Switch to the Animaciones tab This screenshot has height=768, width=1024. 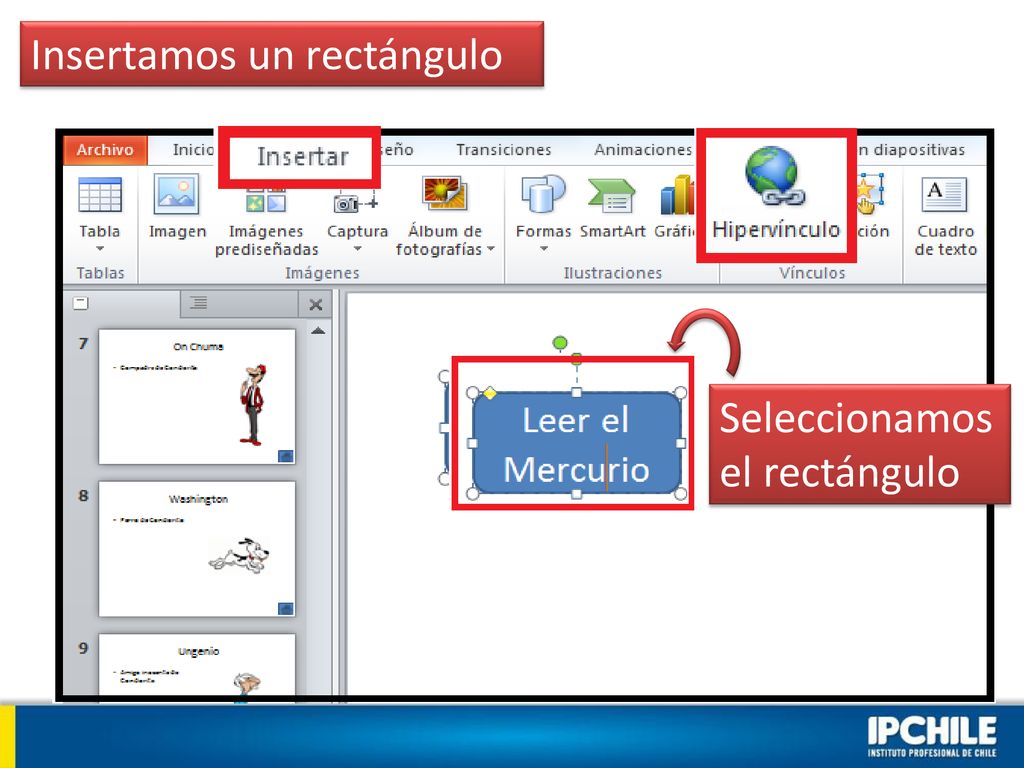click(x=643, y=150)
